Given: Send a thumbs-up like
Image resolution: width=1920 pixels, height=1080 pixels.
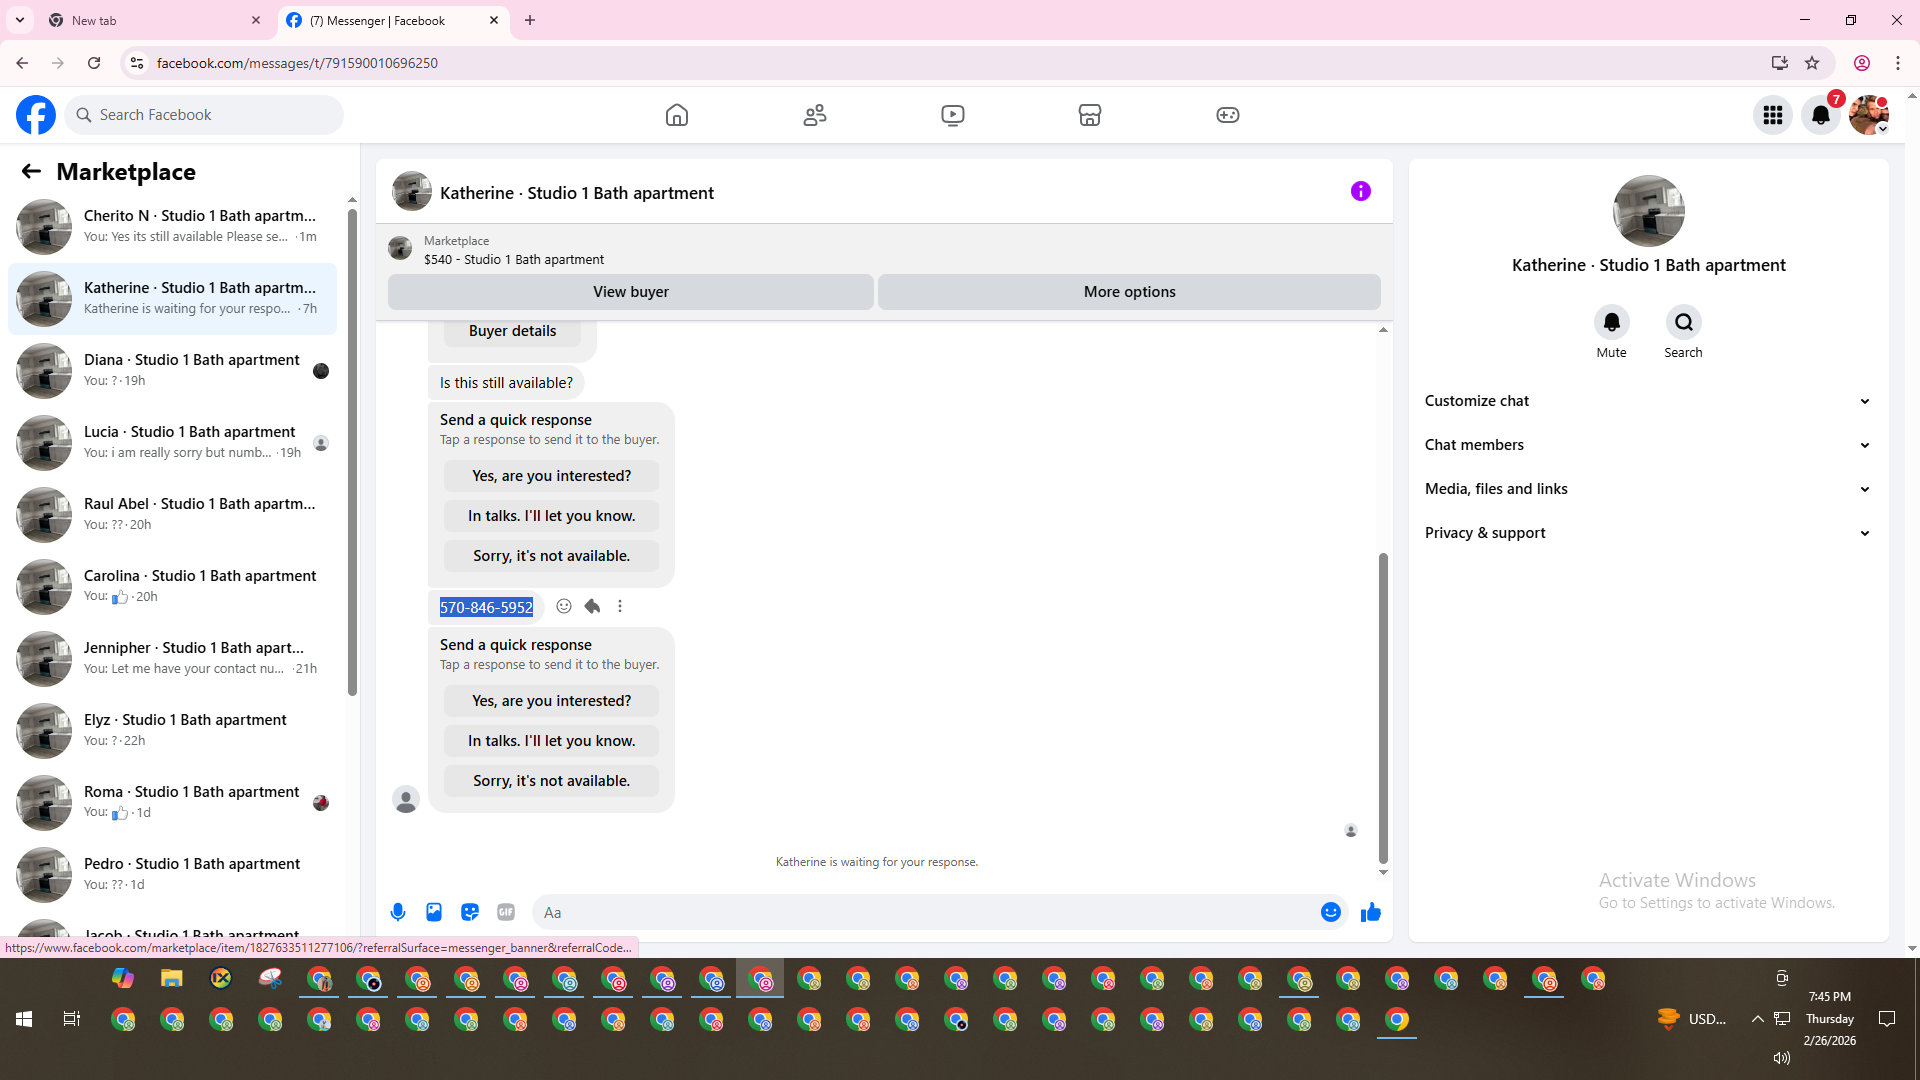Looking at the screenshot, I should pos(1370,912).
